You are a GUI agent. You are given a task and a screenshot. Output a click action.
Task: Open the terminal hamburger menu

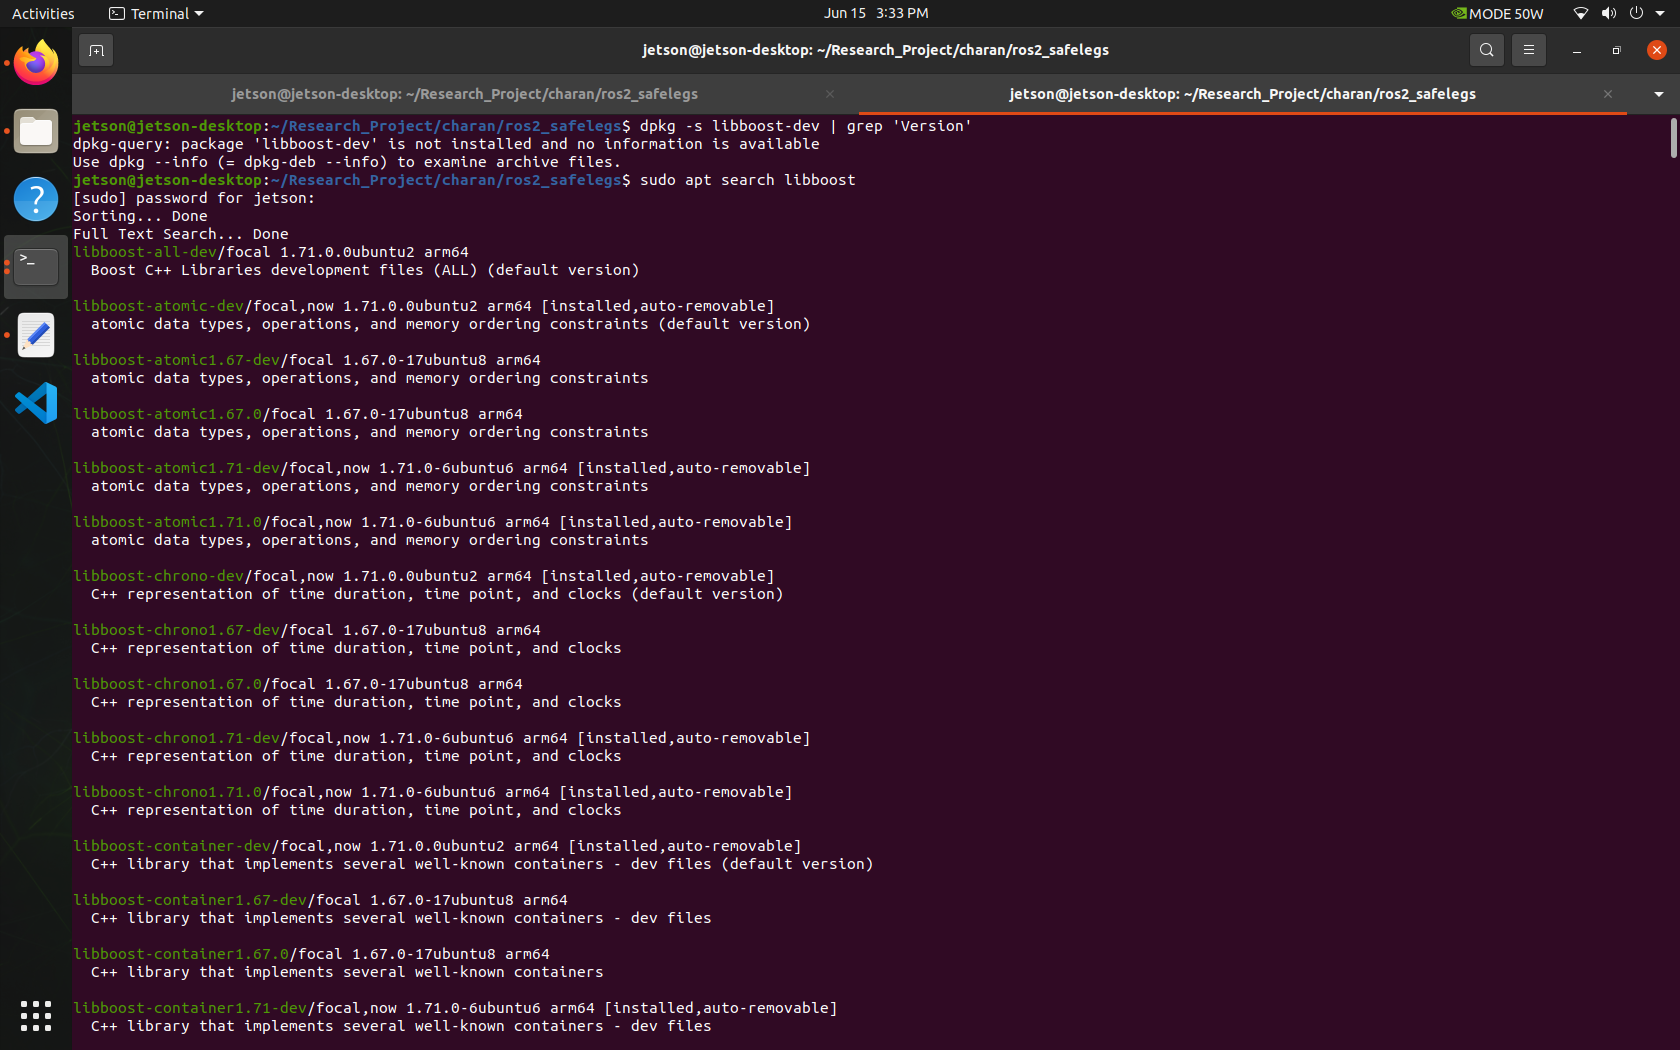tap(1528, 49)
